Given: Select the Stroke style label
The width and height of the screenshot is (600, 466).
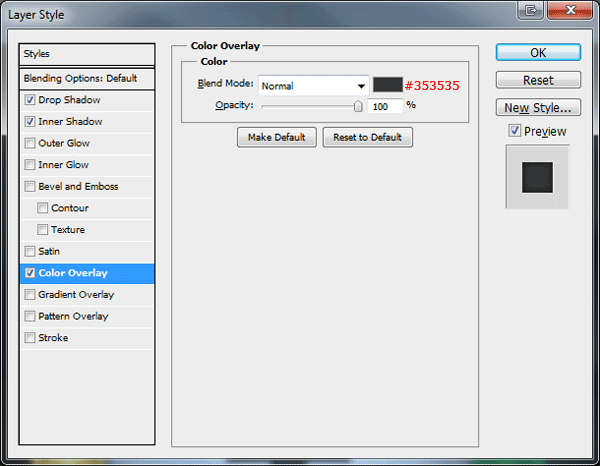Looking at the screenshot, I should (53, 338).
